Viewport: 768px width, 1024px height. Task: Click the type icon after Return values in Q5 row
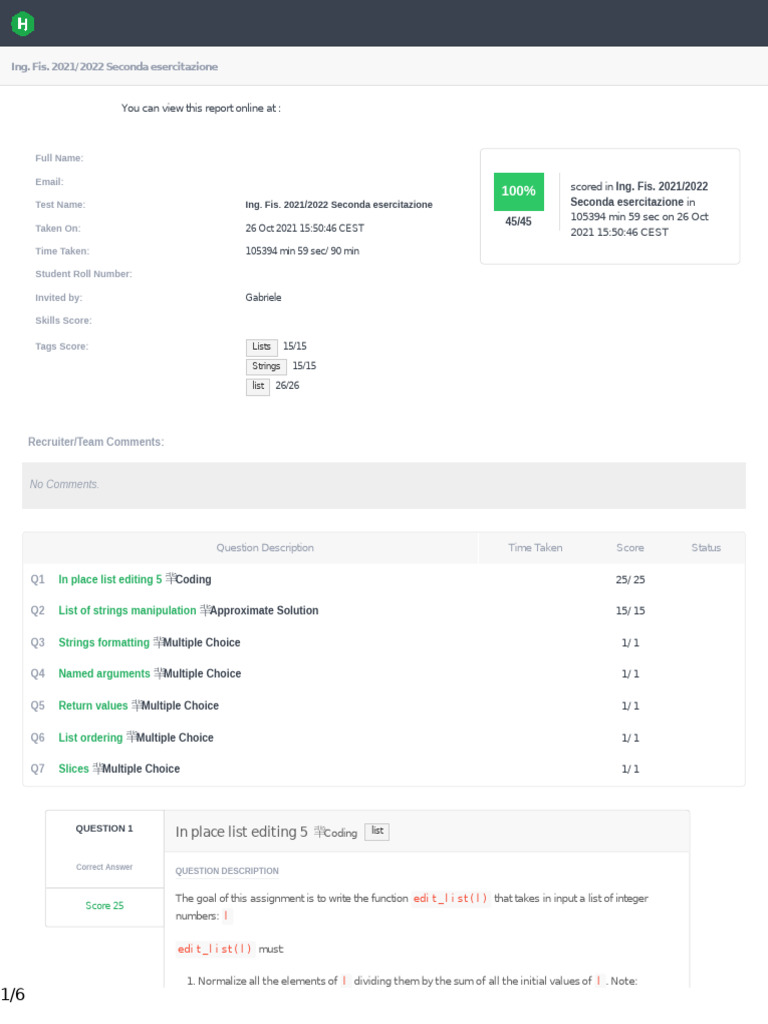[136, 705]
